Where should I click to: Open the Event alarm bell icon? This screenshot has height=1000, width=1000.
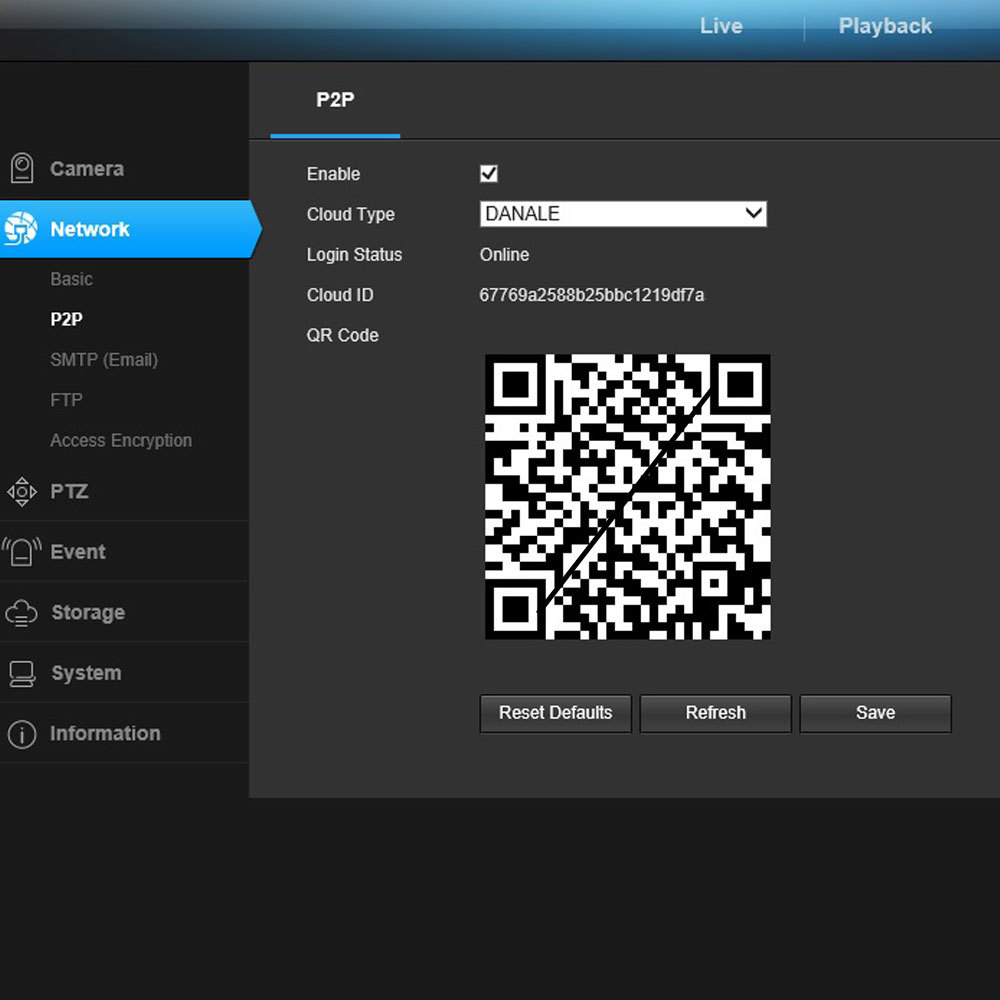21,552
